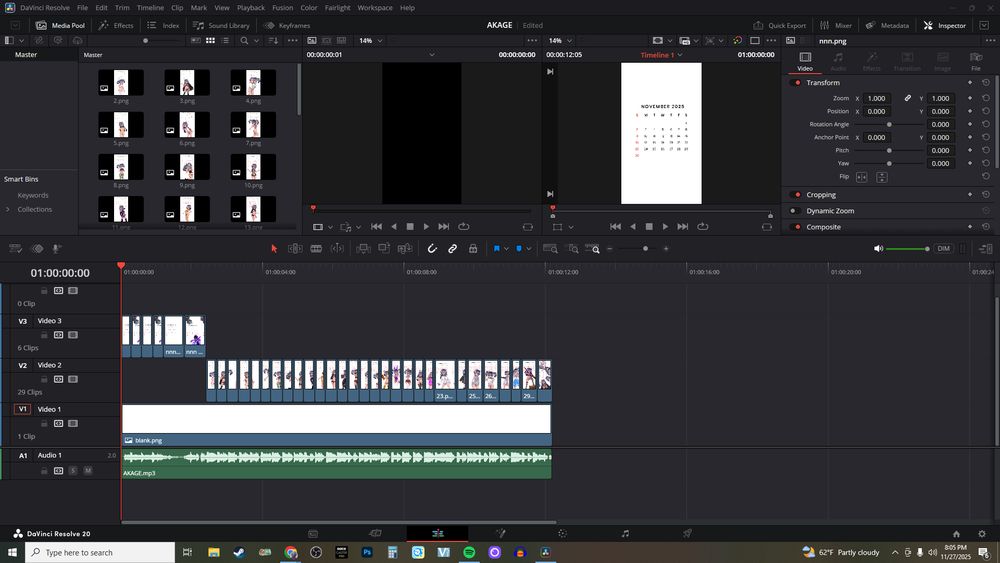
Task: Switch to the File tab in Inspector
Action: (975, 62)
